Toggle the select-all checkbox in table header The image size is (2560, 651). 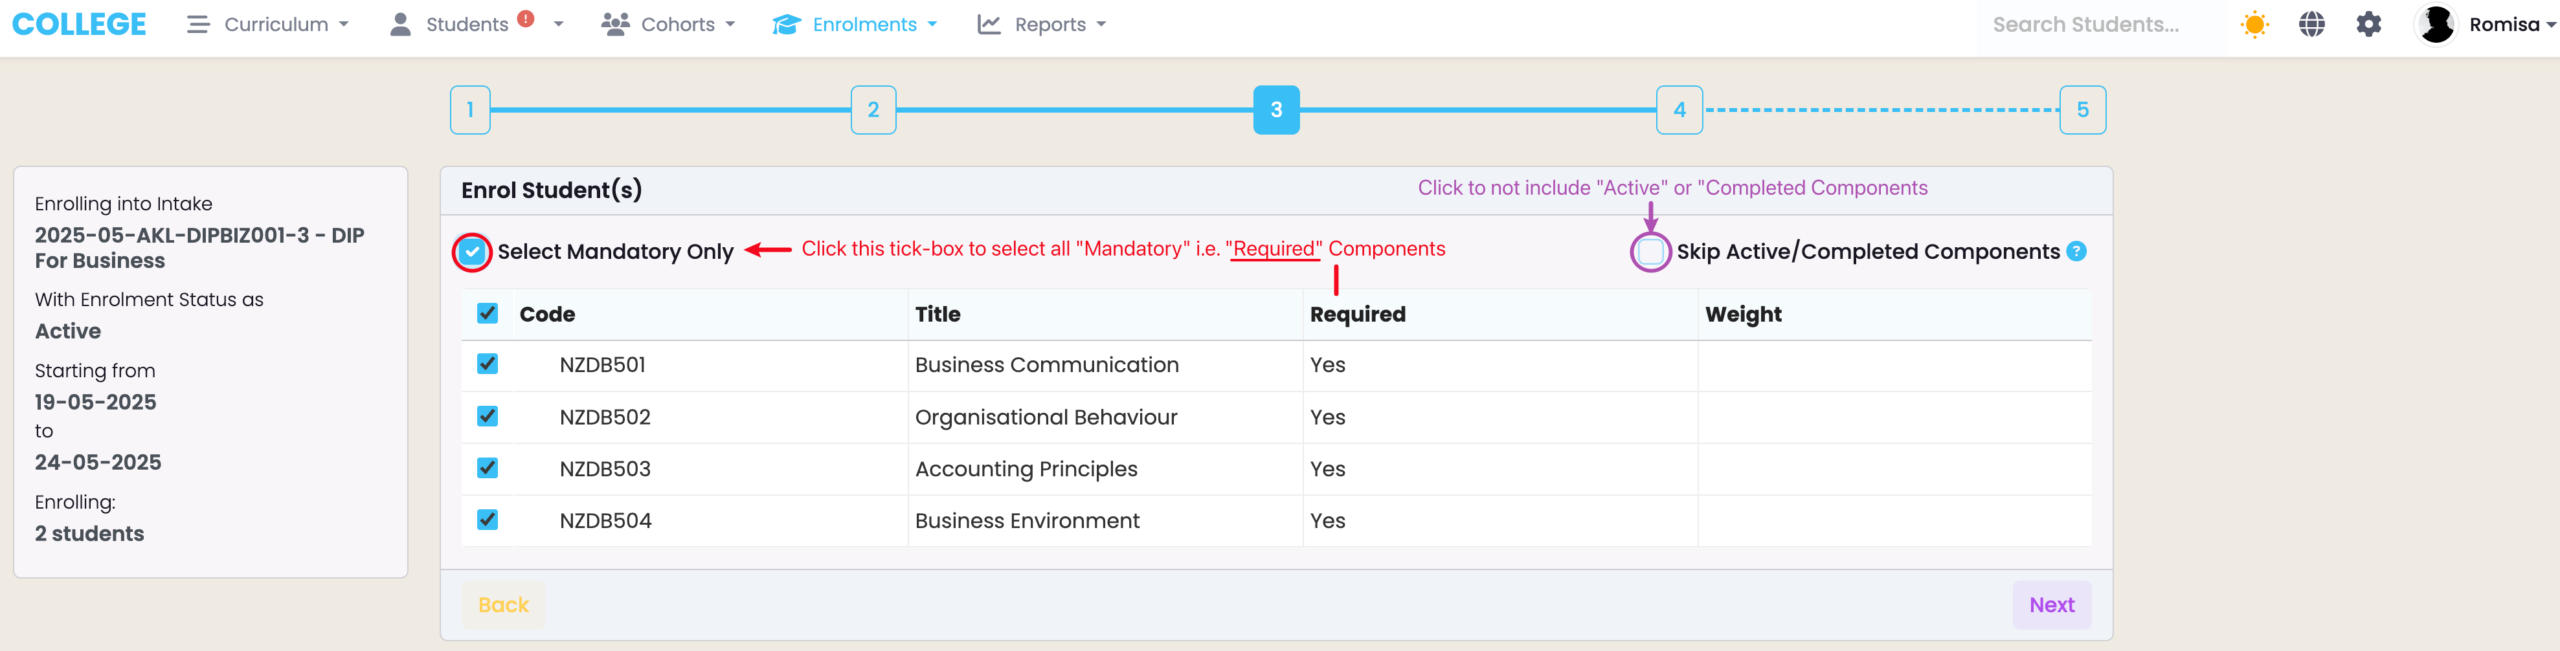[x=488, y=313]
